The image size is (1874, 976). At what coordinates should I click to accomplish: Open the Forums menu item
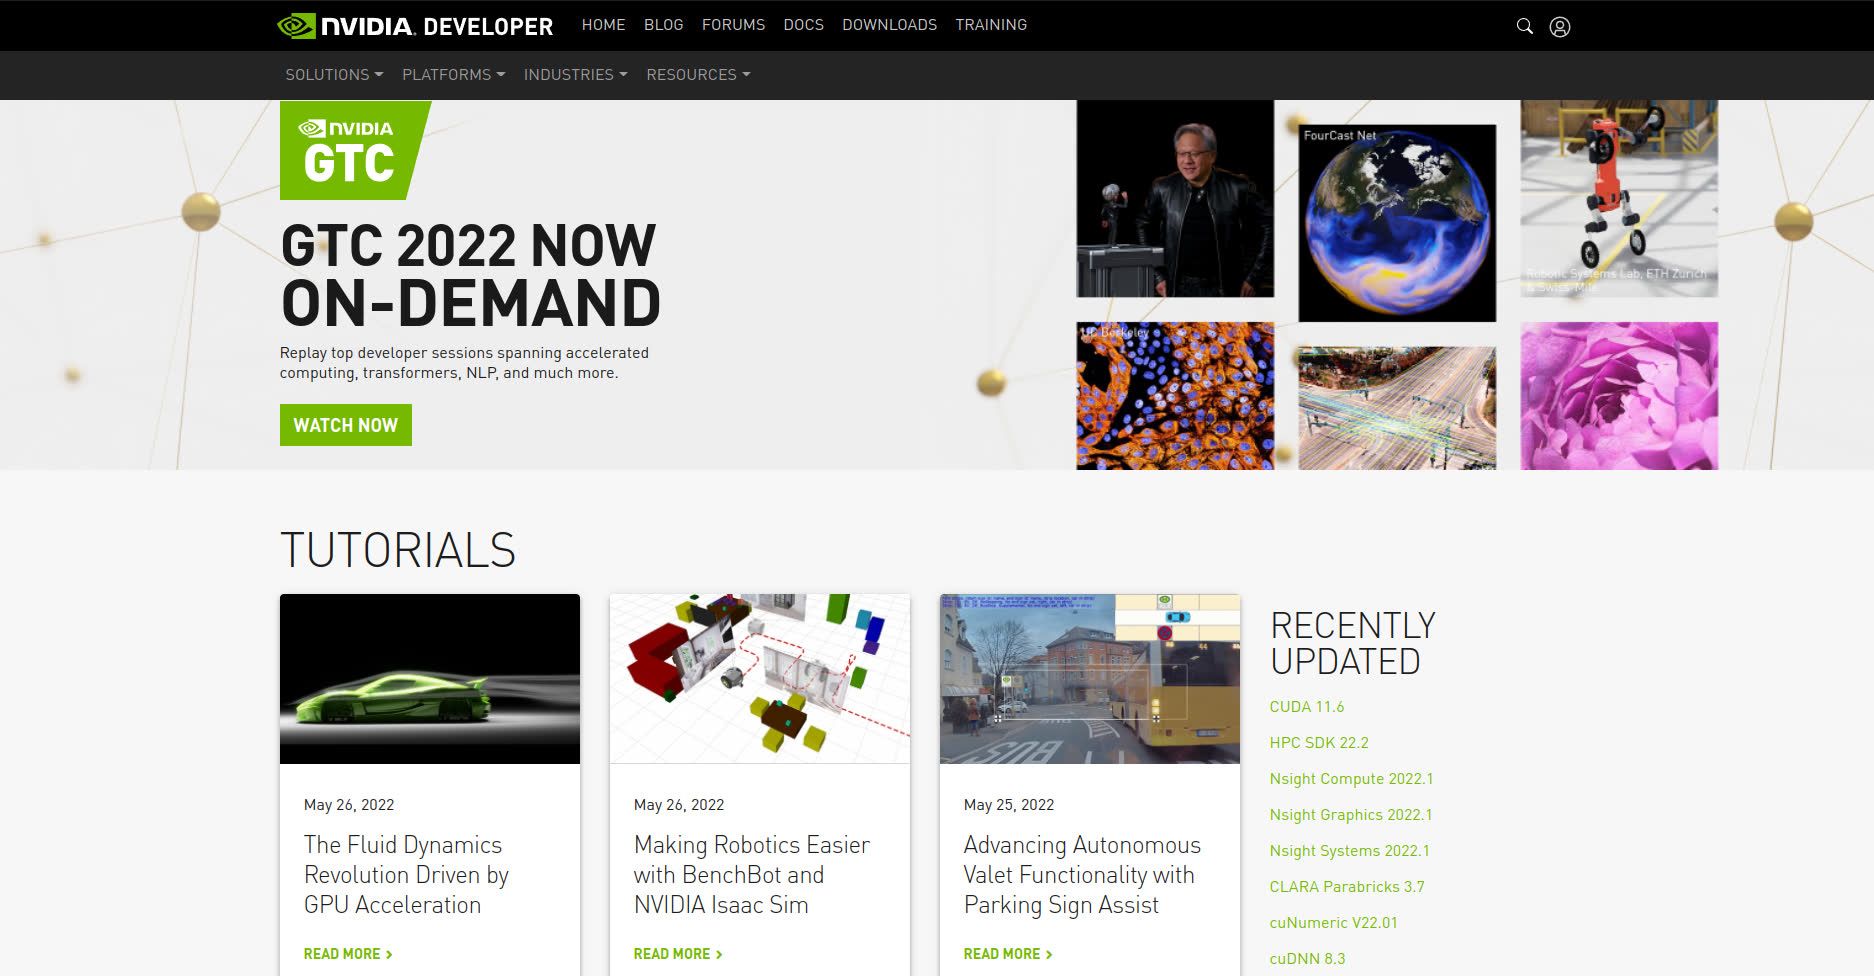tap(733, 25)
